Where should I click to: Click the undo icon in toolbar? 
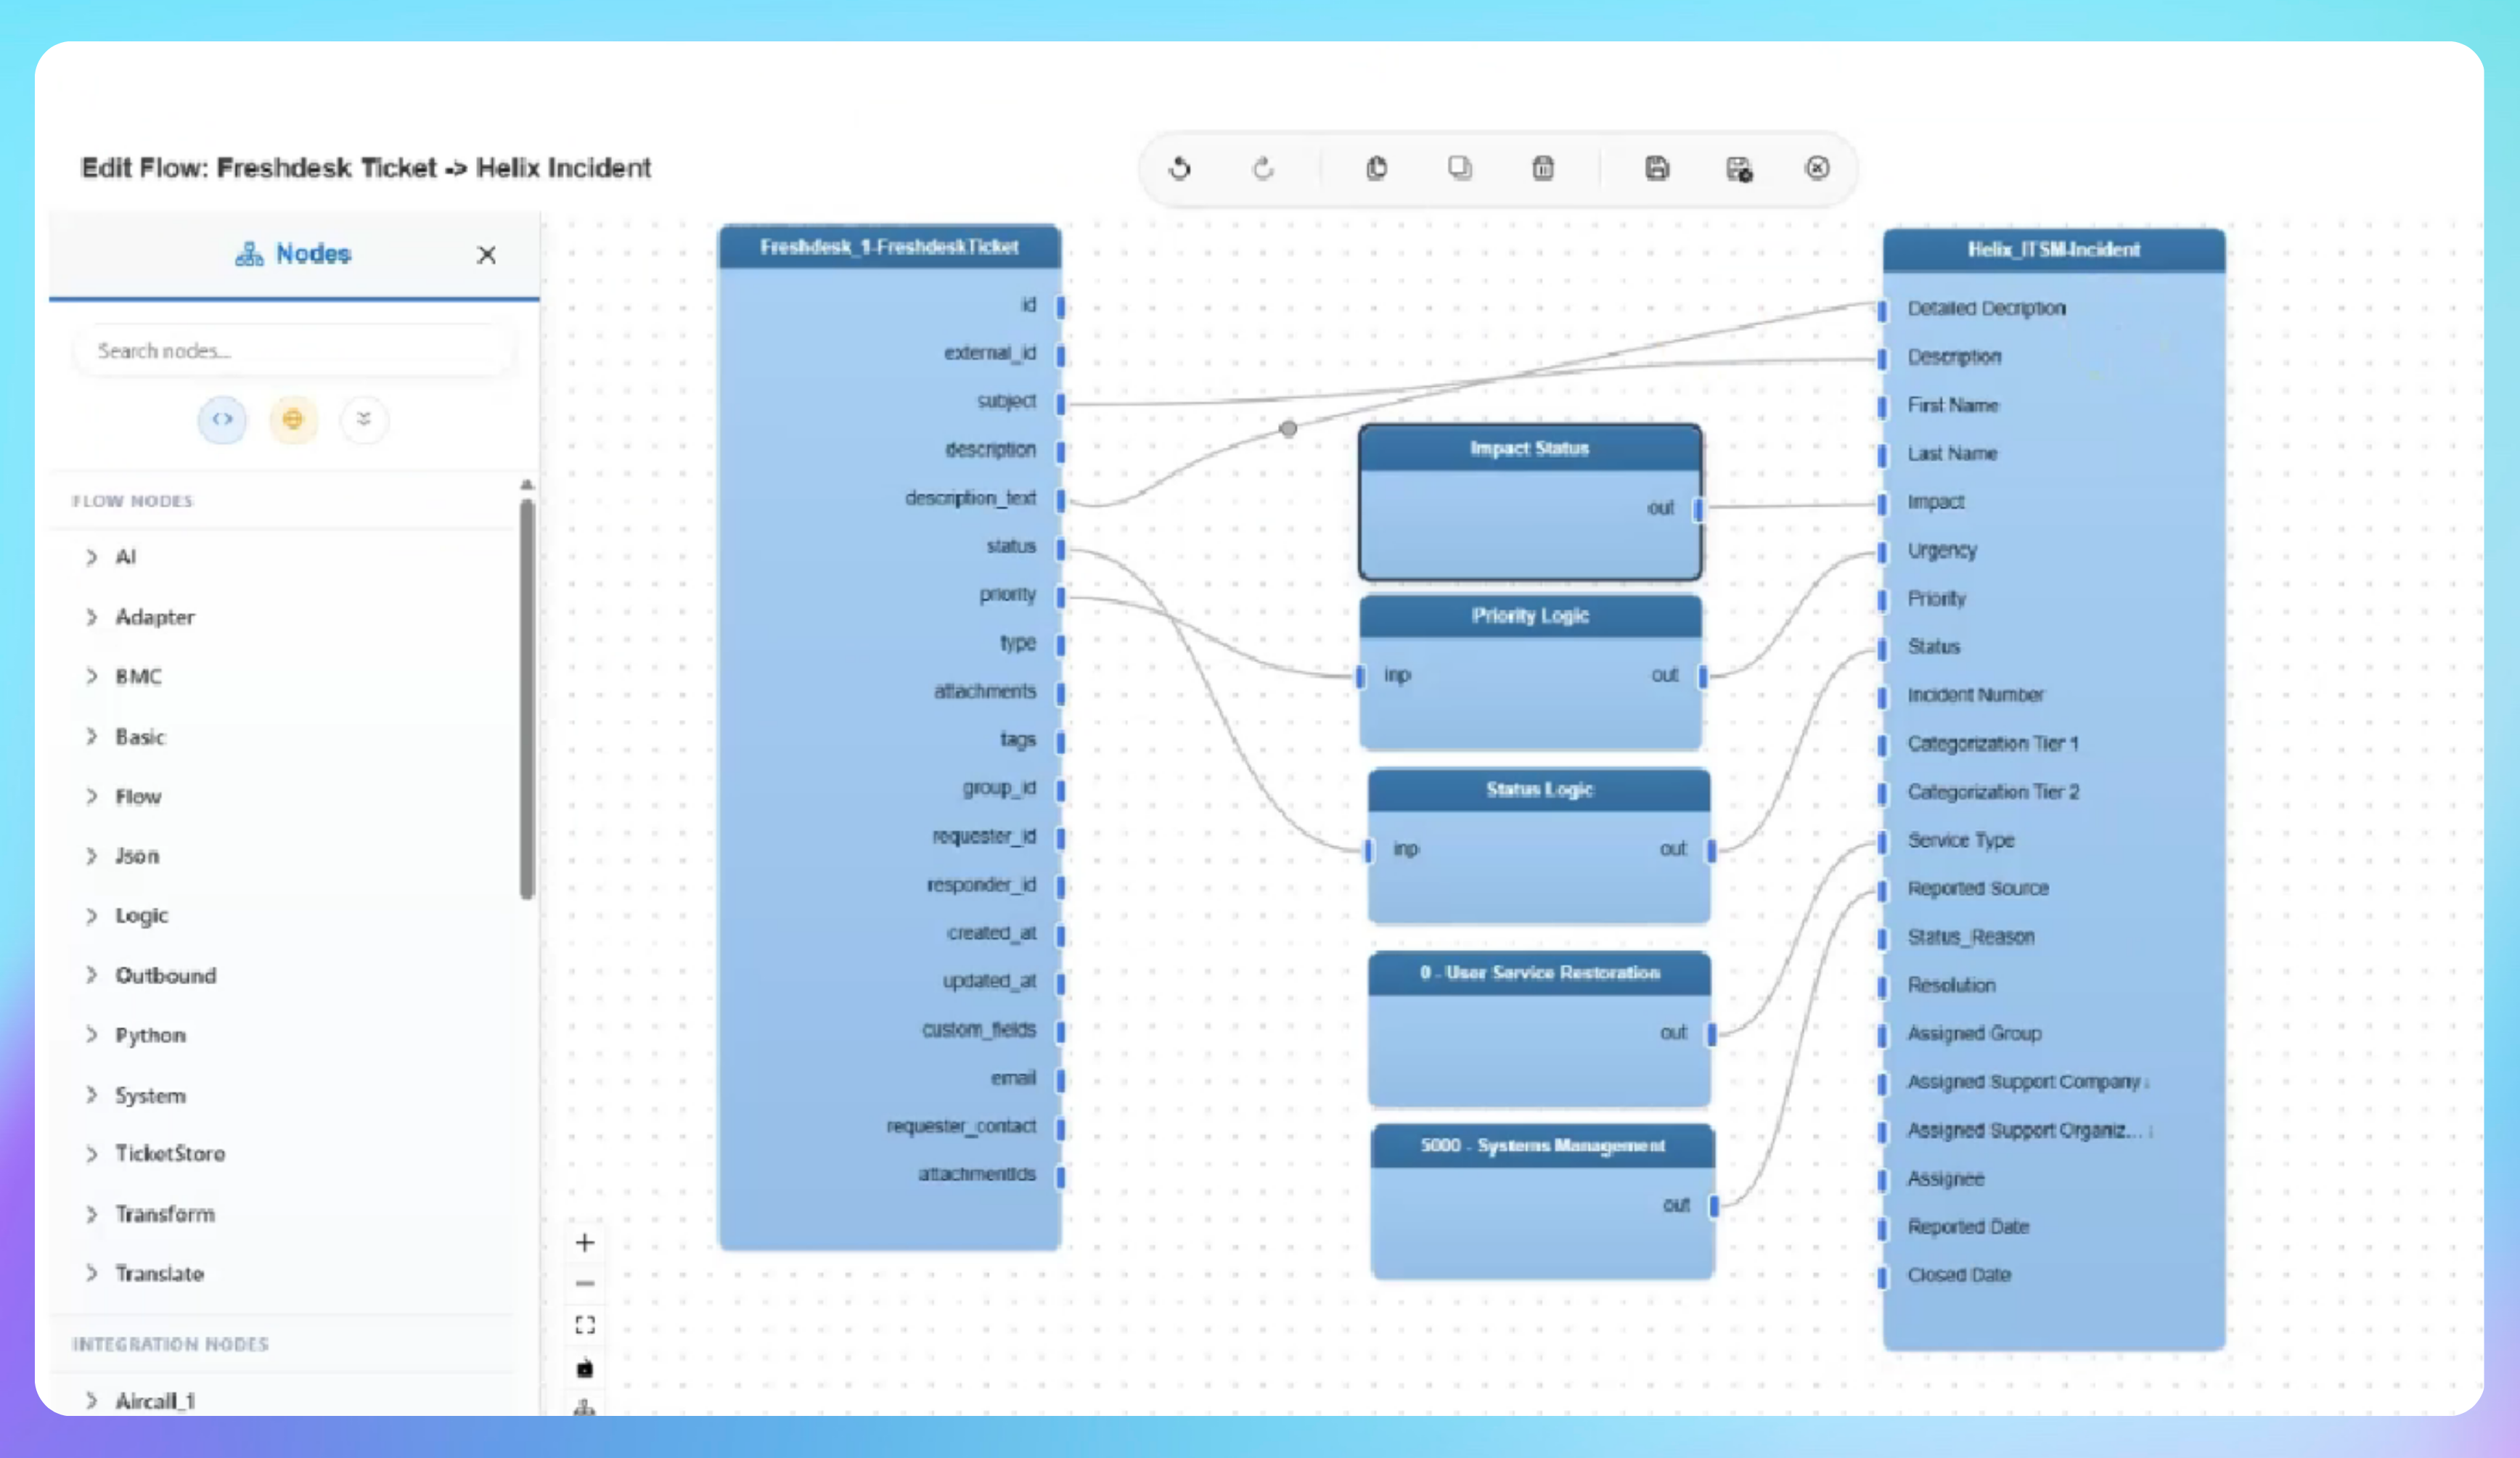(x=1180, y=168)
